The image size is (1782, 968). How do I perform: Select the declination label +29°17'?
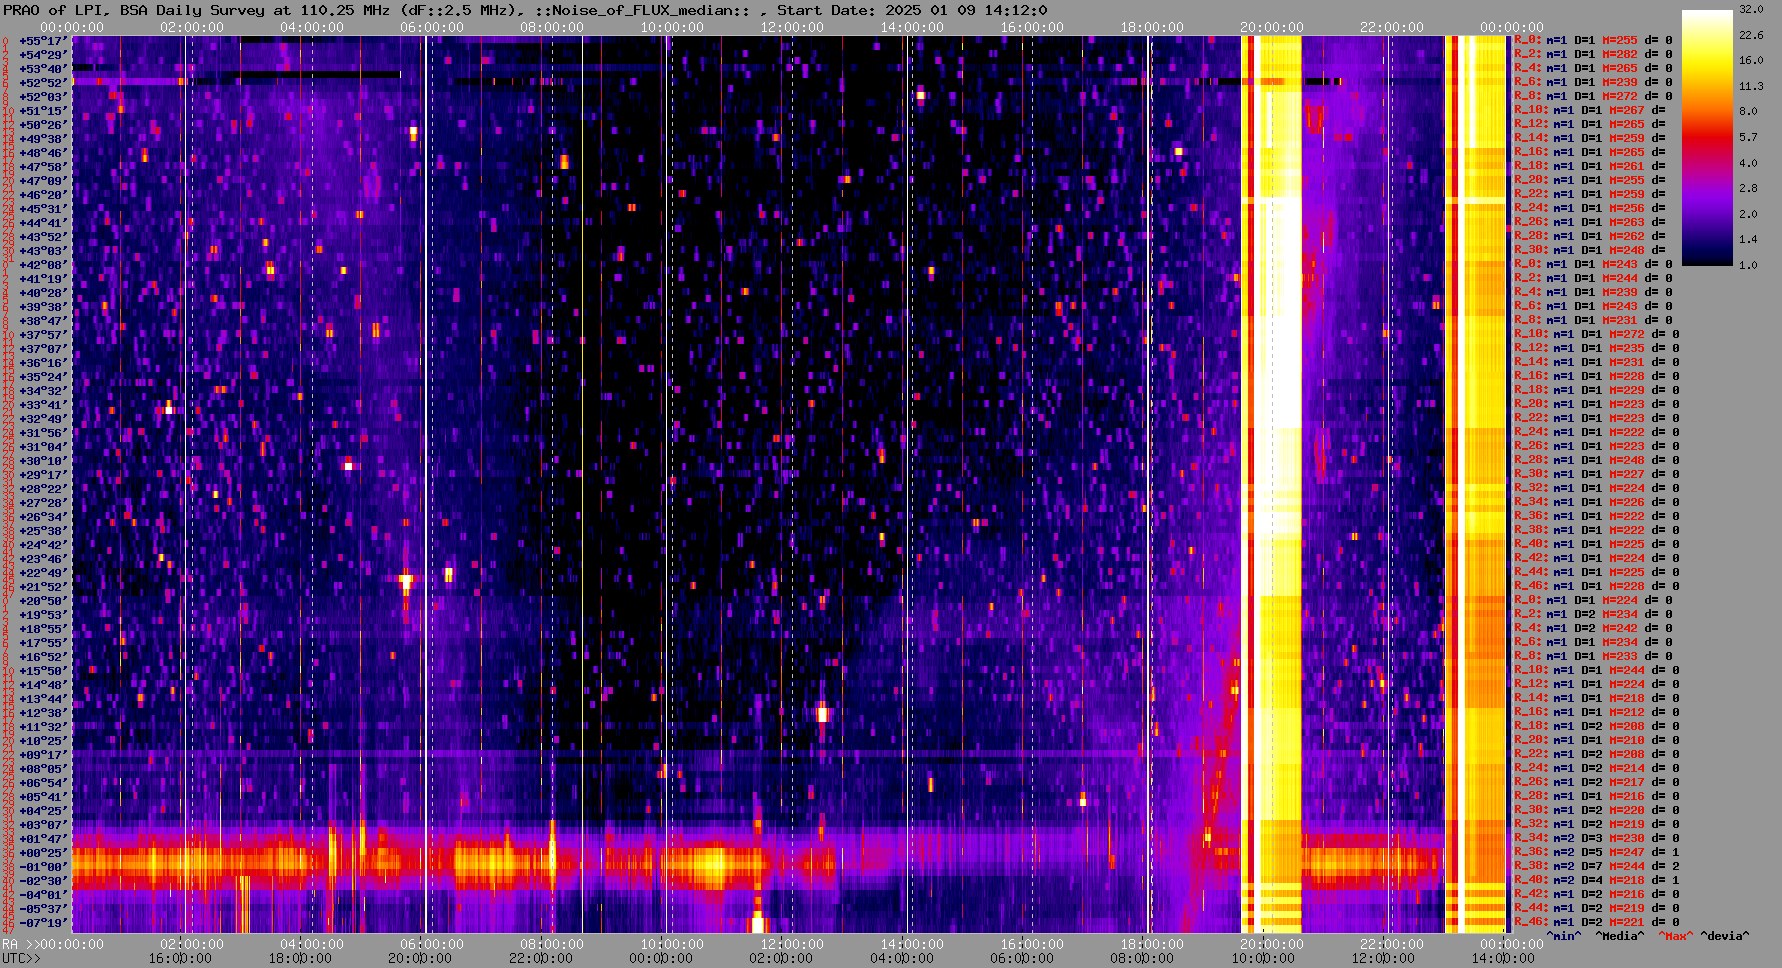point(43,475)
